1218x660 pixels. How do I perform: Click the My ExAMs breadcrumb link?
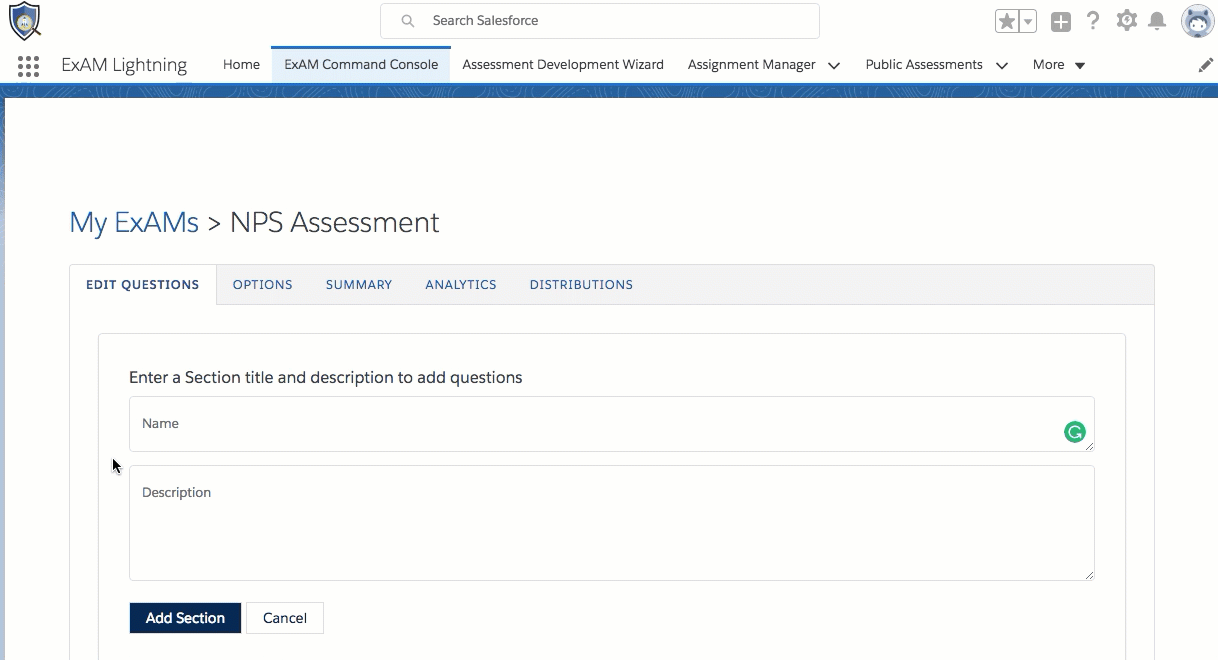click(x=134, y=222)
